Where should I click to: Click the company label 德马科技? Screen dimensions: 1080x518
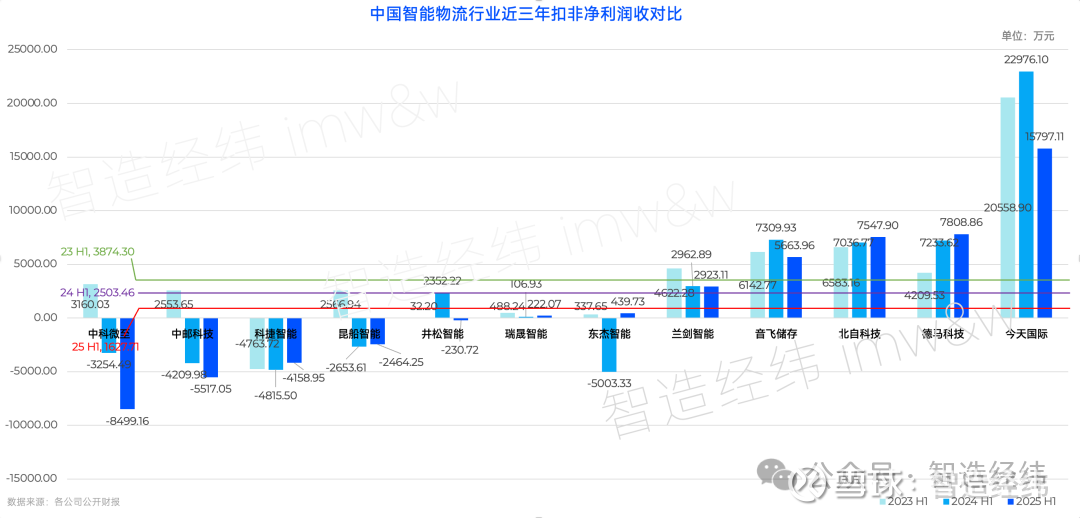coord(943,334)
